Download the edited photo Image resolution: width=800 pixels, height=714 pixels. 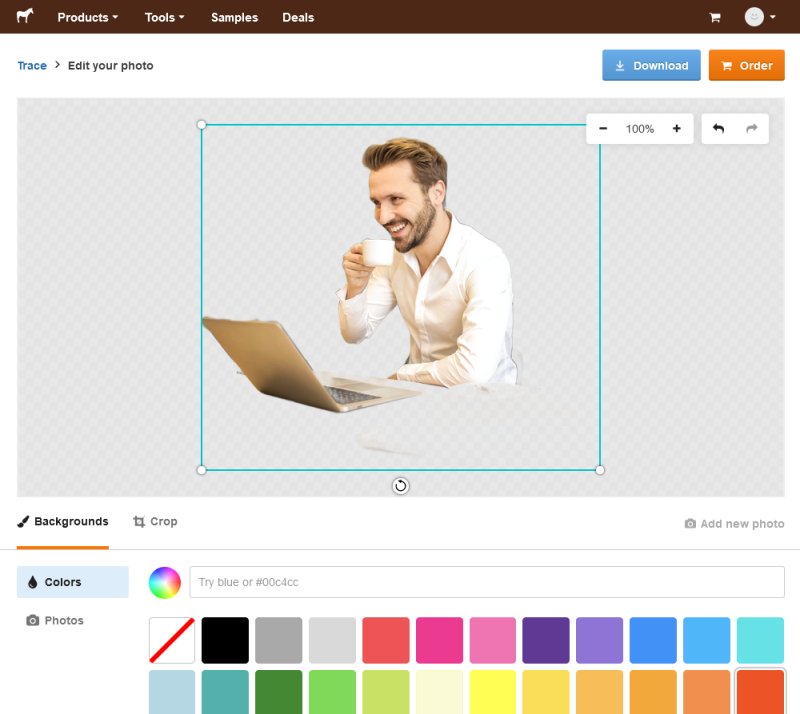click(x=651, y=65)
